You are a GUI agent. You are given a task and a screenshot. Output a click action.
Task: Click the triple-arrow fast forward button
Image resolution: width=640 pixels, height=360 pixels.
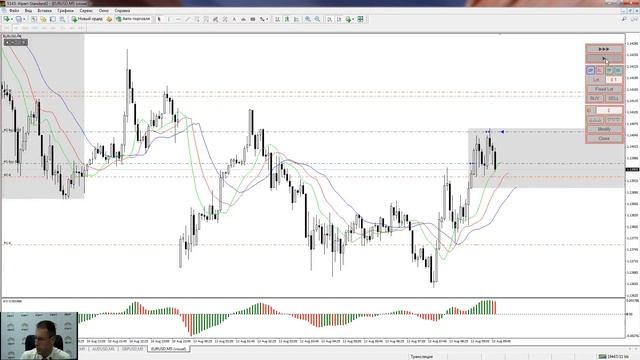tap(604, 49)
